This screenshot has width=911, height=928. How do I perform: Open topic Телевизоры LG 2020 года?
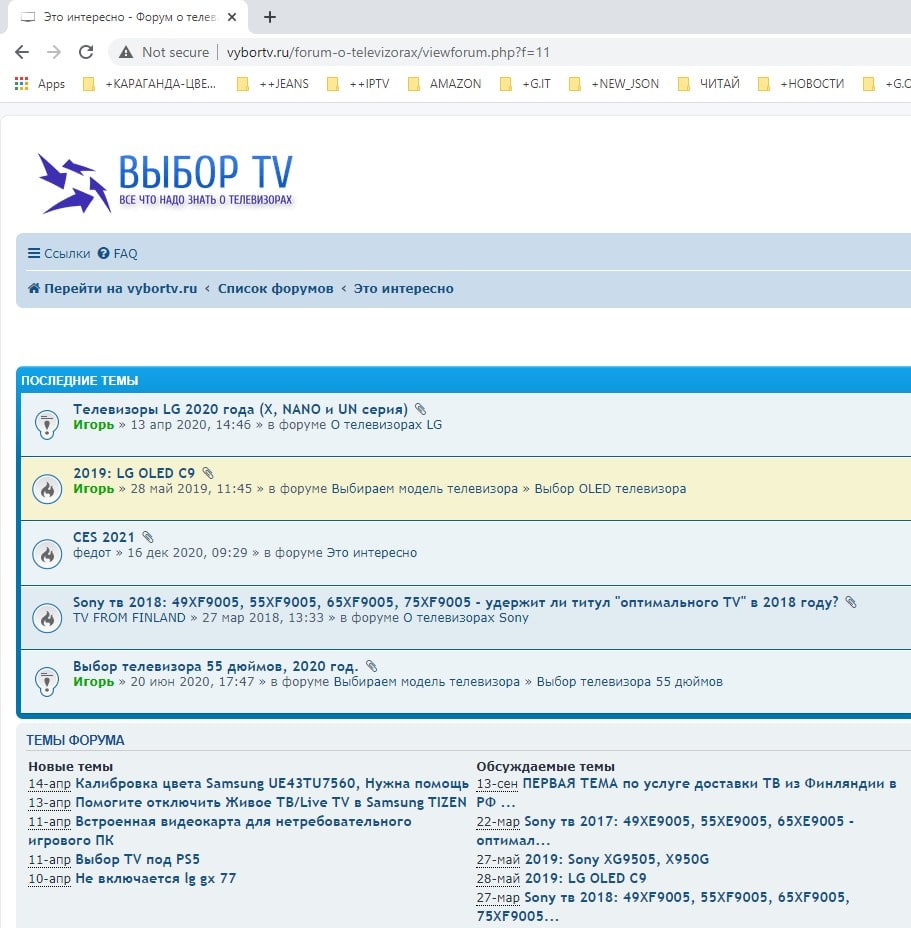tap(240, 409)
